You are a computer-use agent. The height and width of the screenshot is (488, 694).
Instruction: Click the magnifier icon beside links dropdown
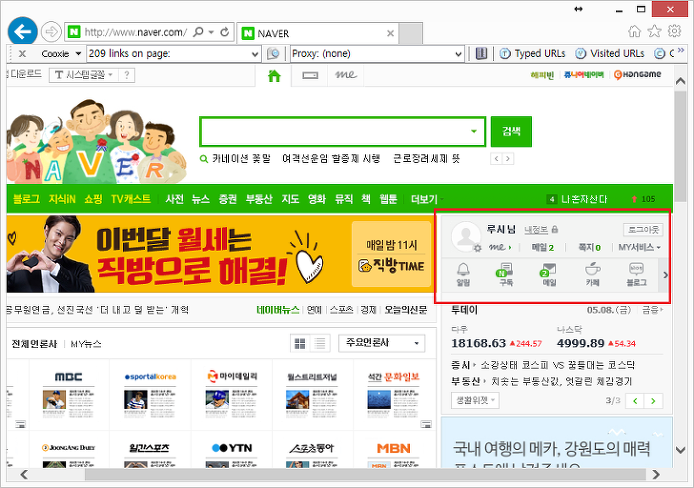[273, 54]
